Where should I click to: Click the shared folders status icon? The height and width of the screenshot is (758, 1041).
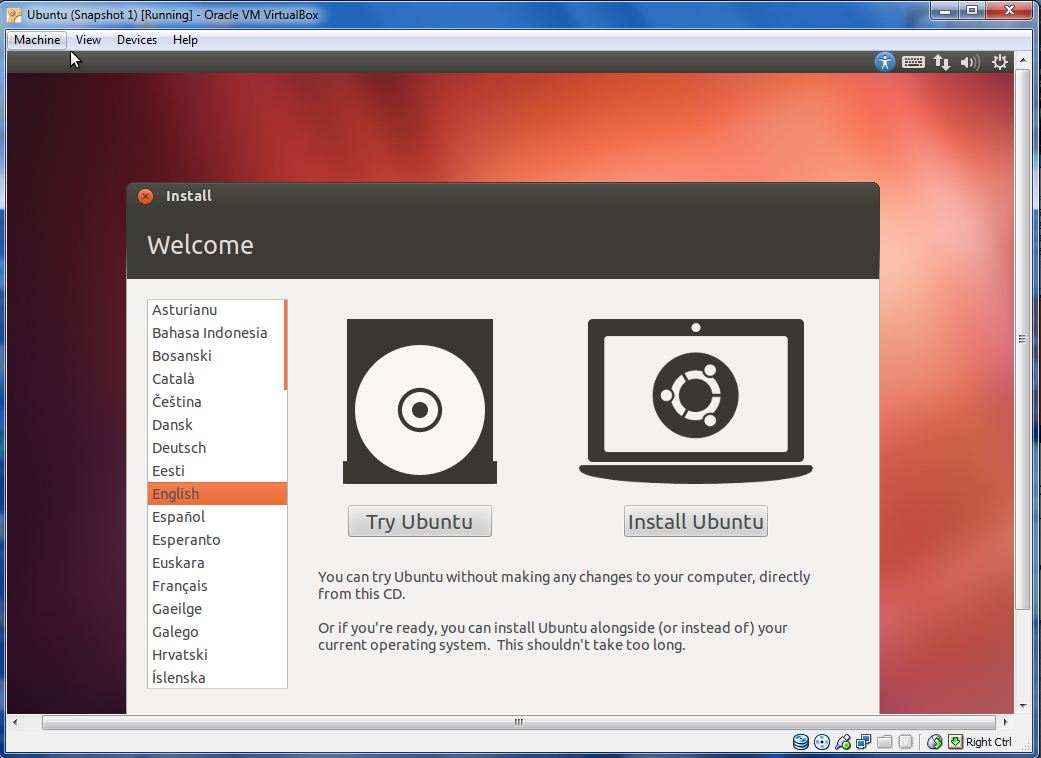tap(884, 741)
